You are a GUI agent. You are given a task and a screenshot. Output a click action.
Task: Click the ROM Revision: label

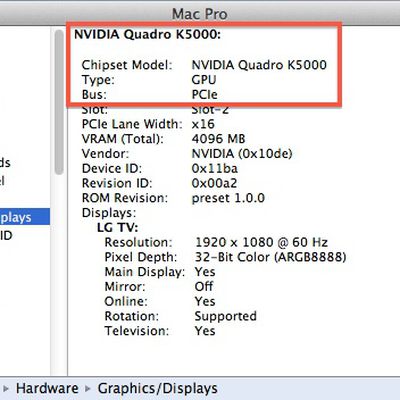click(x=125, y=198)
